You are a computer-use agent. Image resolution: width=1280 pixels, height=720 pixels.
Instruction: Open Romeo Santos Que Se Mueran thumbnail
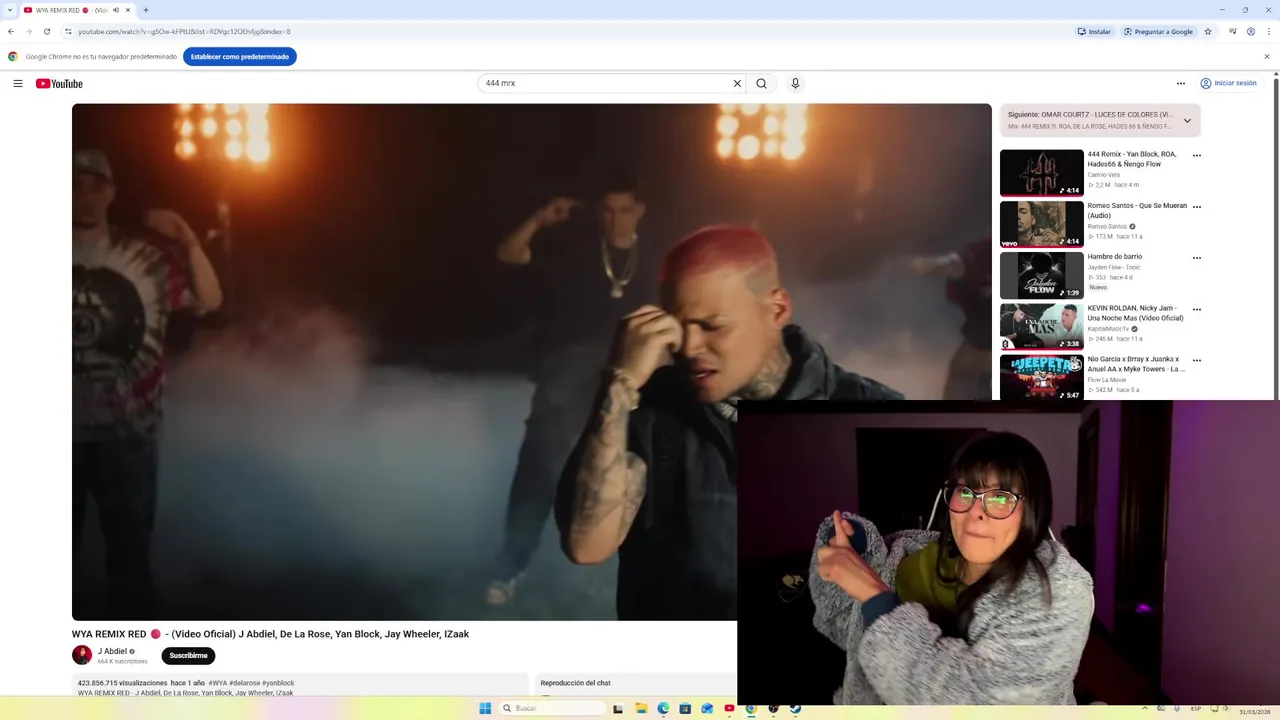(1042, 224)
